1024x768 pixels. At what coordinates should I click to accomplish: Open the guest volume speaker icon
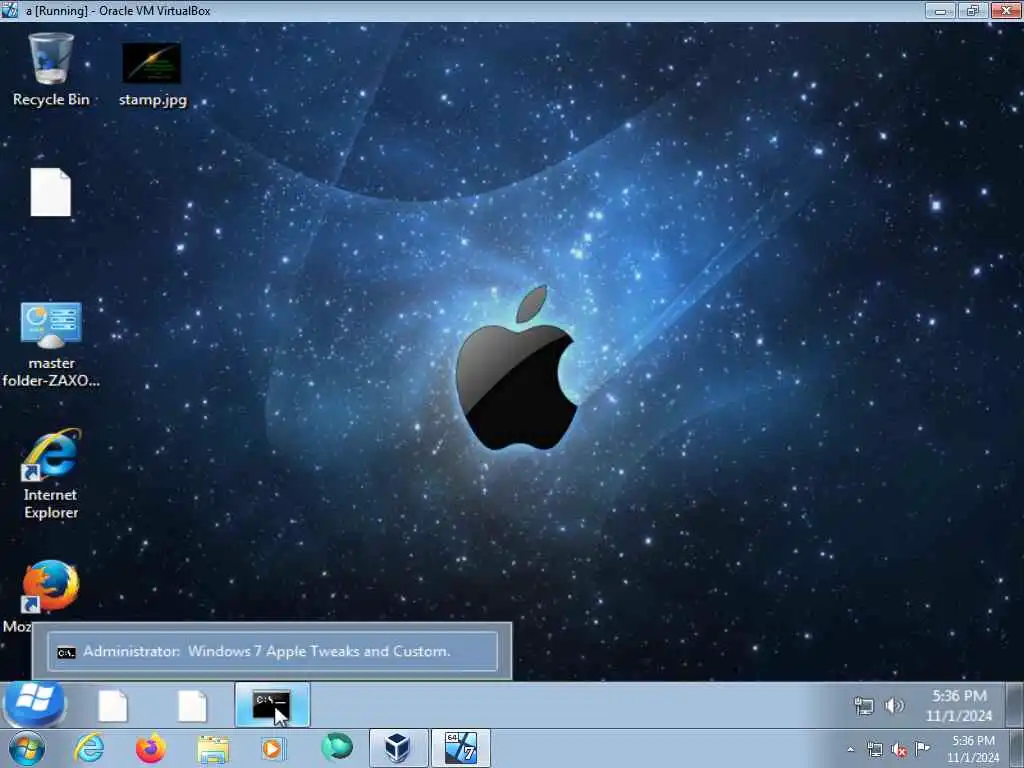894,705
